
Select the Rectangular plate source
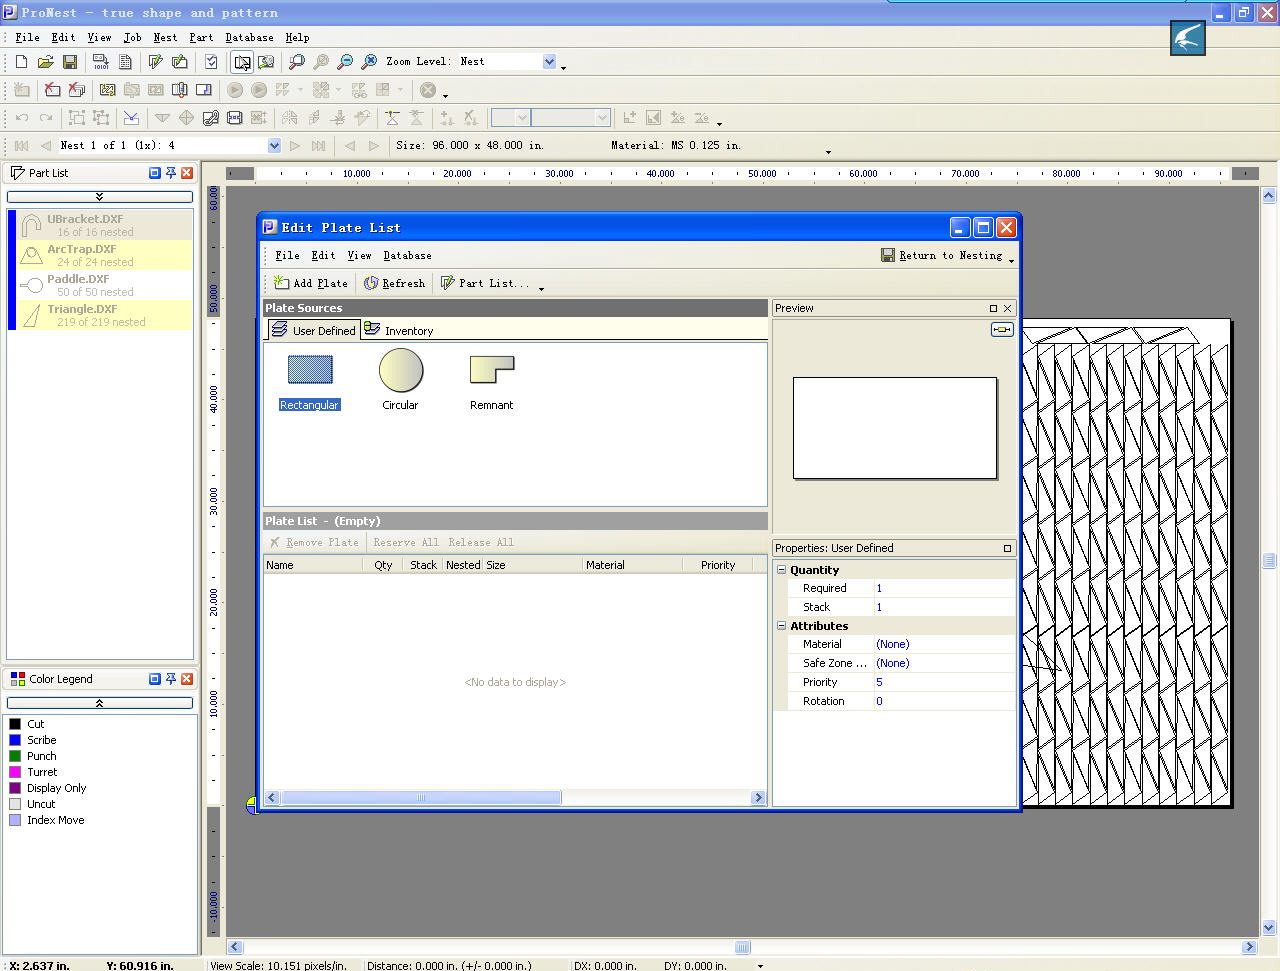point(310,380)
